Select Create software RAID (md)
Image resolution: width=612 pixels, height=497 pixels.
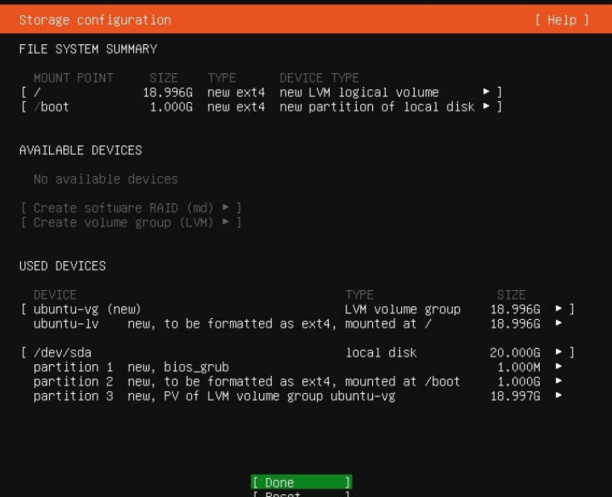tap(131, 208)
